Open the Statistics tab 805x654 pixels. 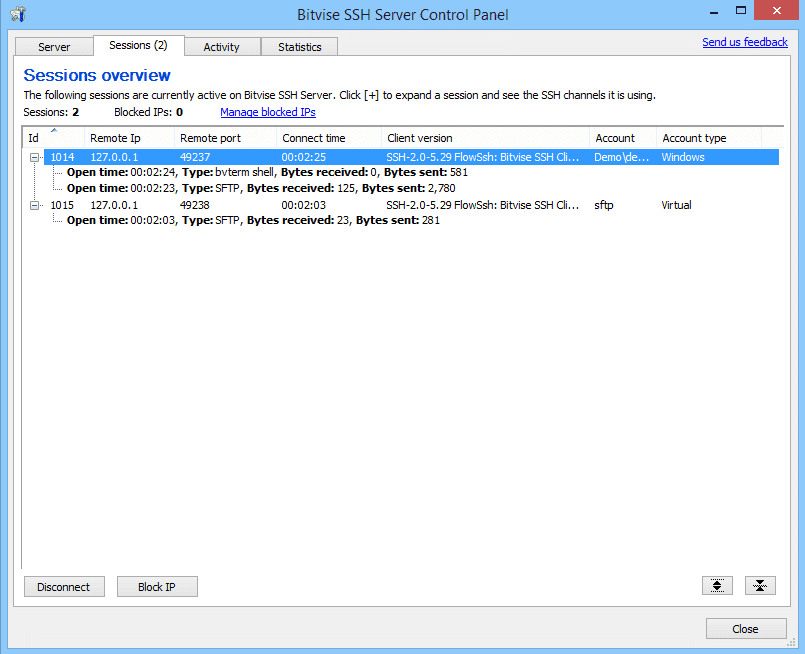pyautogui.click(x=300, y=47)
